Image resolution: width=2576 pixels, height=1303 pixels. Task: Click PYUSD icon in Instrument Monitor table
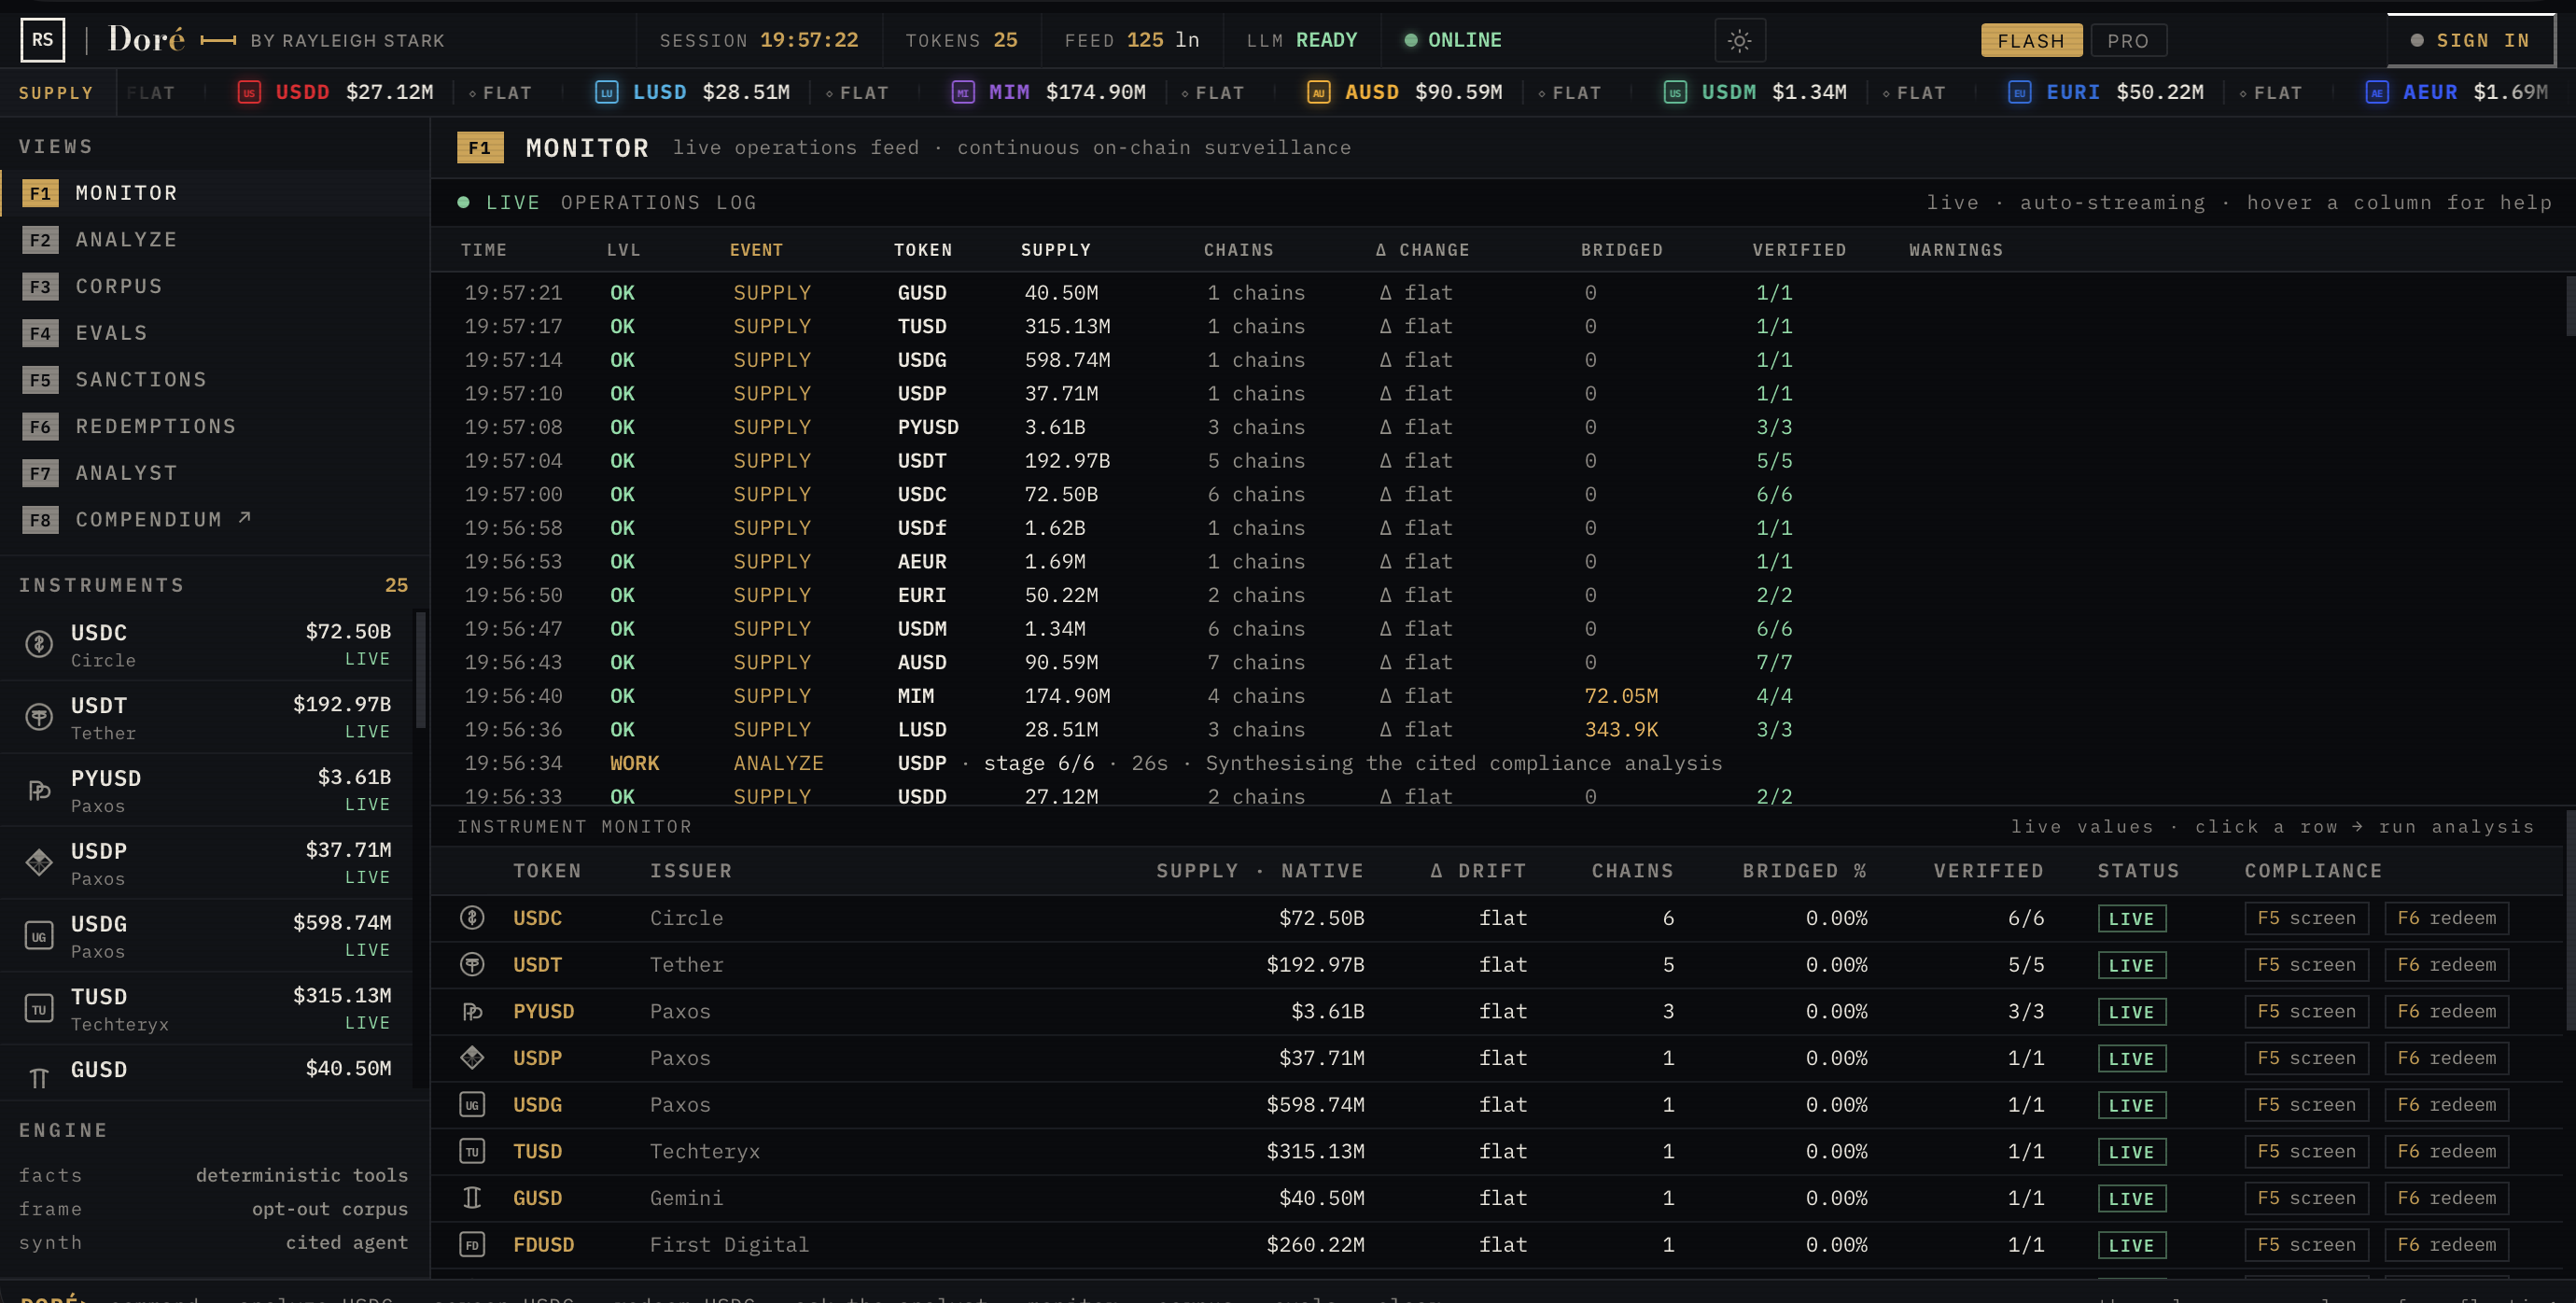(x=472, y=1011)
